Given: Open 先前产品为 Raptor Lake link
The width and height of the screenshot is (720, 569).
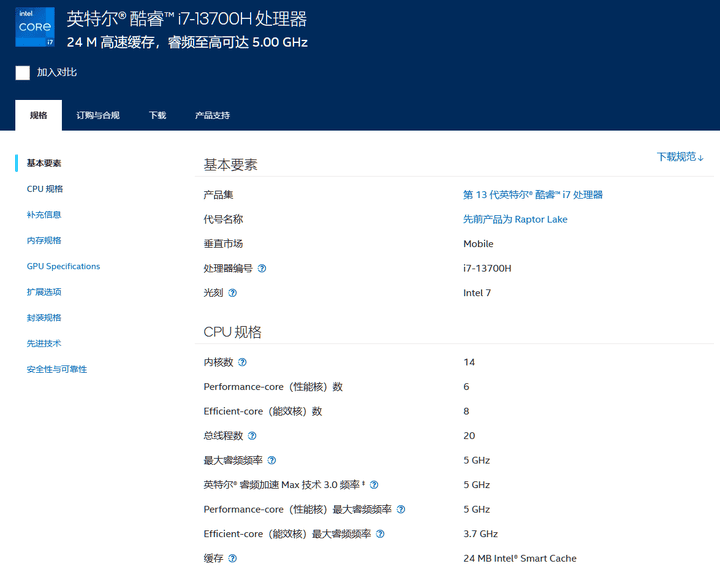Looking at the screenshot, I should (514, 219).
